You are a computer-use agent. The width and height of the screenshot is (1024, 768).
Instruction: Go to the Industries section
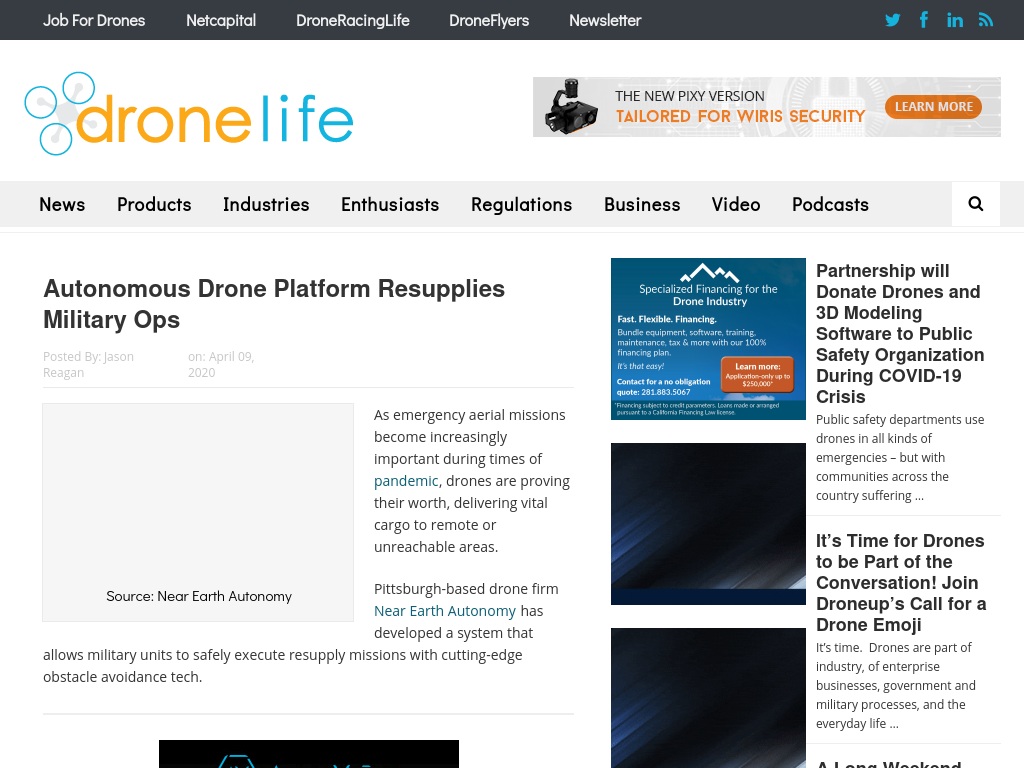click(x=266, y=204)
